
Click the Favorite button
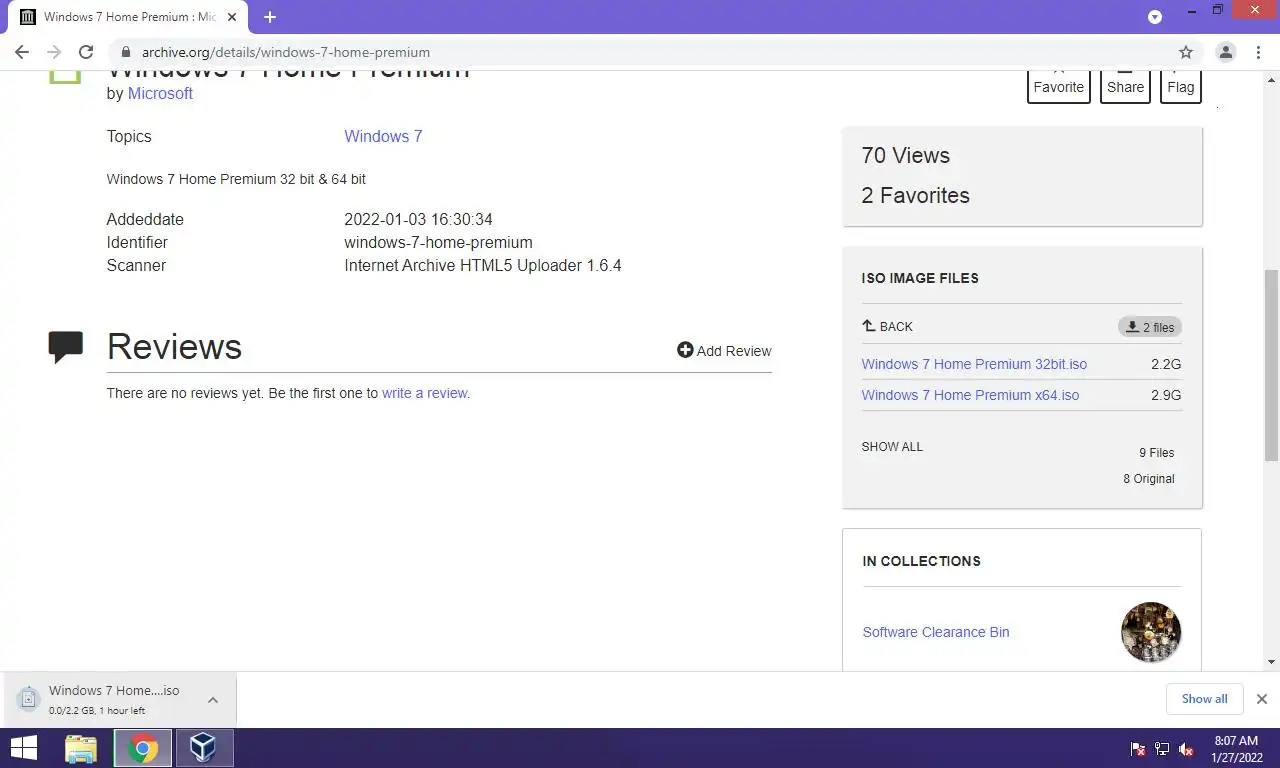(1059, 86)
